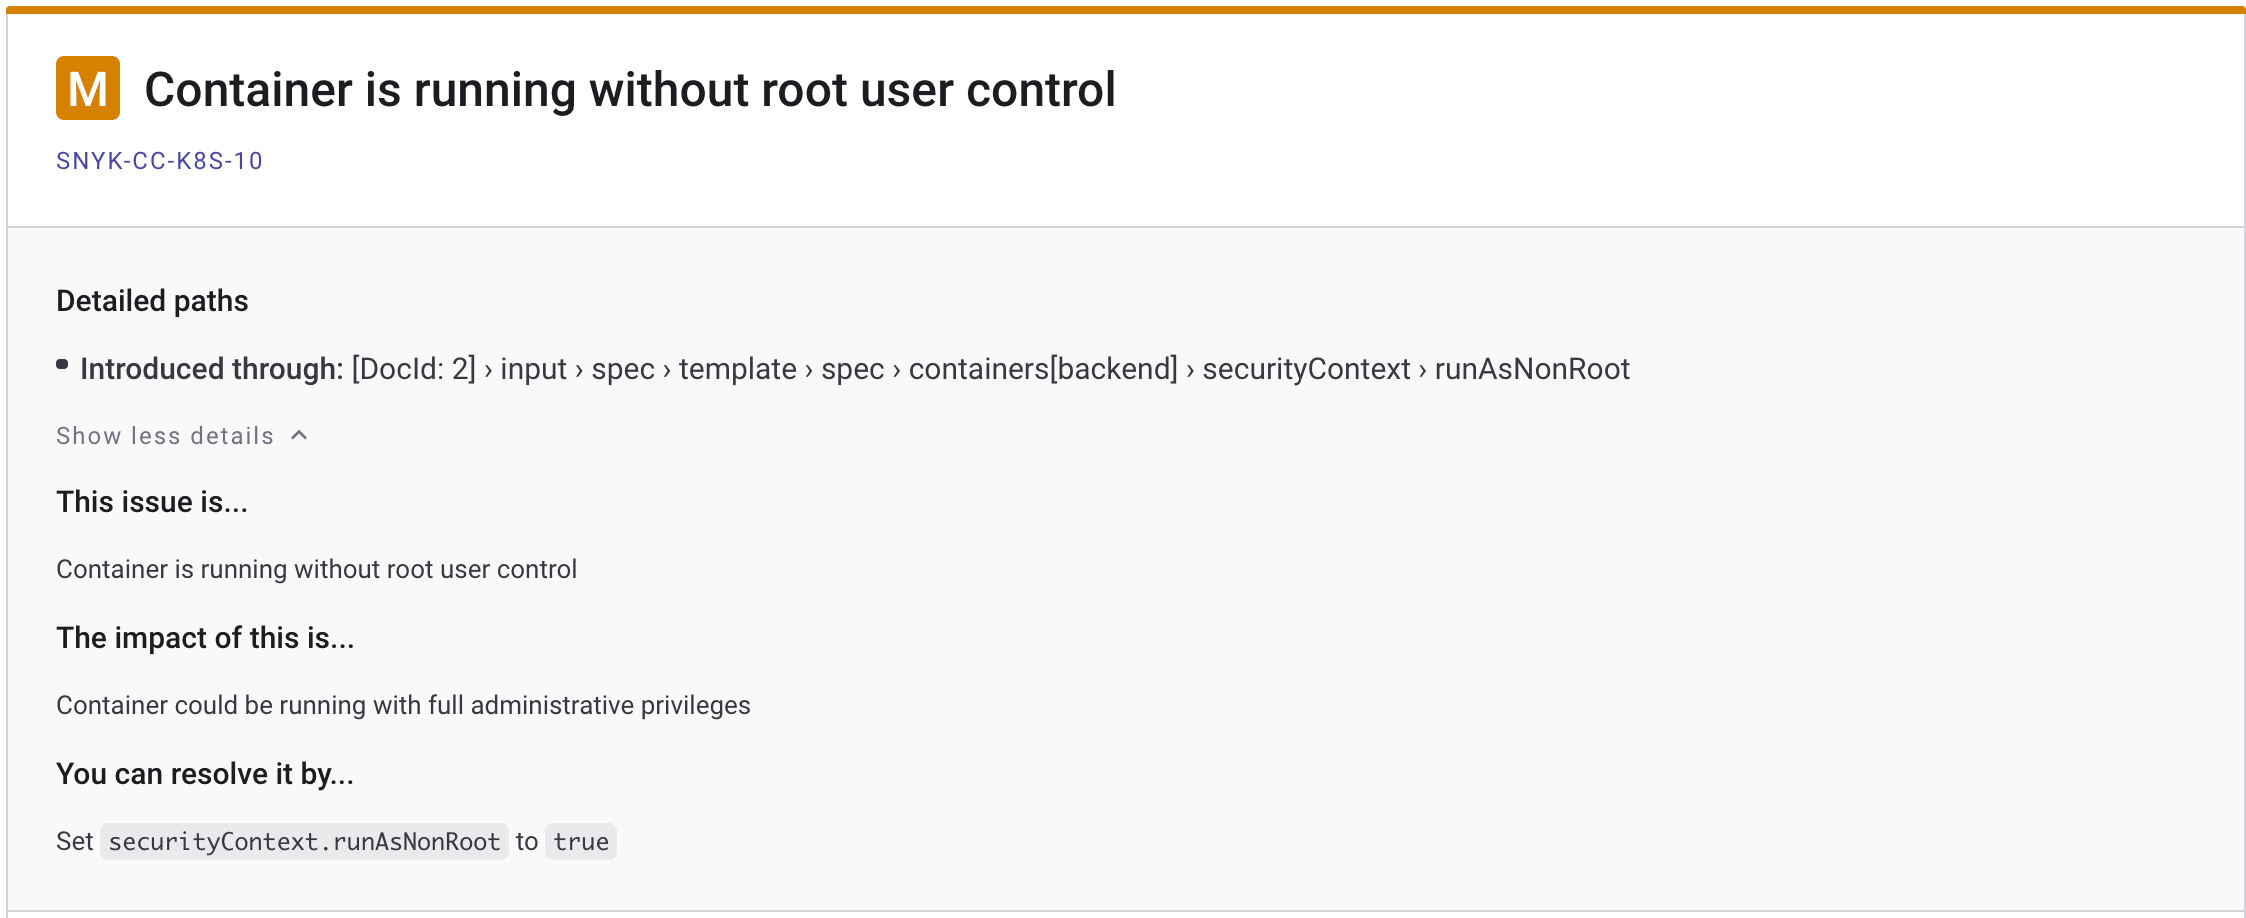Screen dimensions: 2246x918
Task: Click the input path segment
Action: pos(534,369)
